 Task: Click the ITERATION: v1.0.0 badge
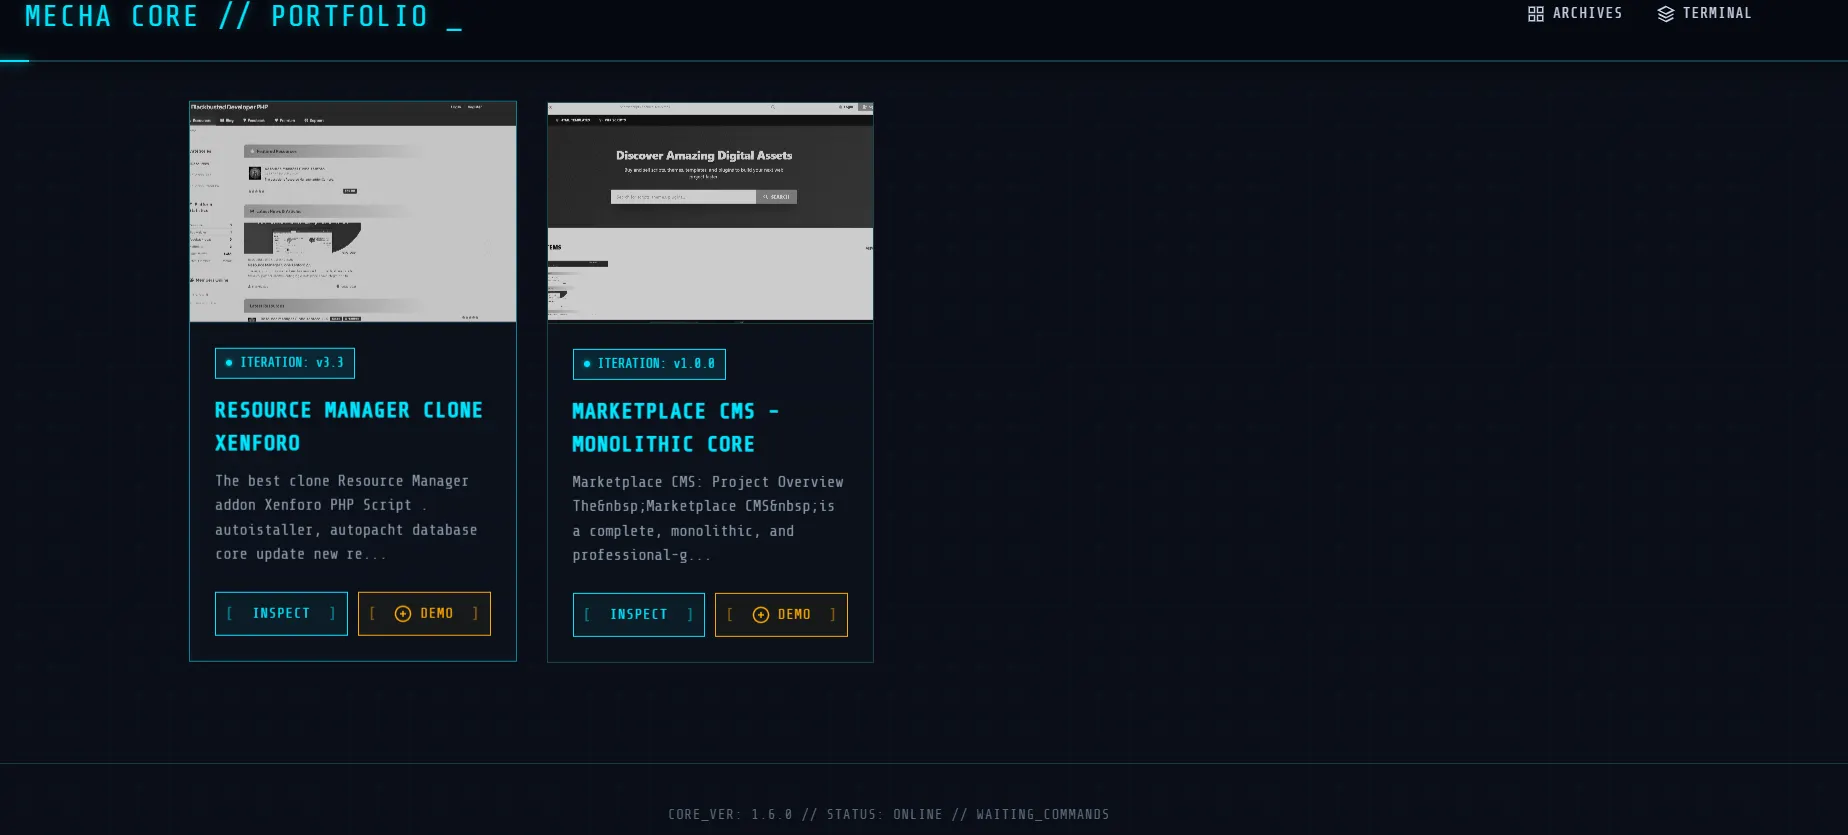click(x=649, y=364)
